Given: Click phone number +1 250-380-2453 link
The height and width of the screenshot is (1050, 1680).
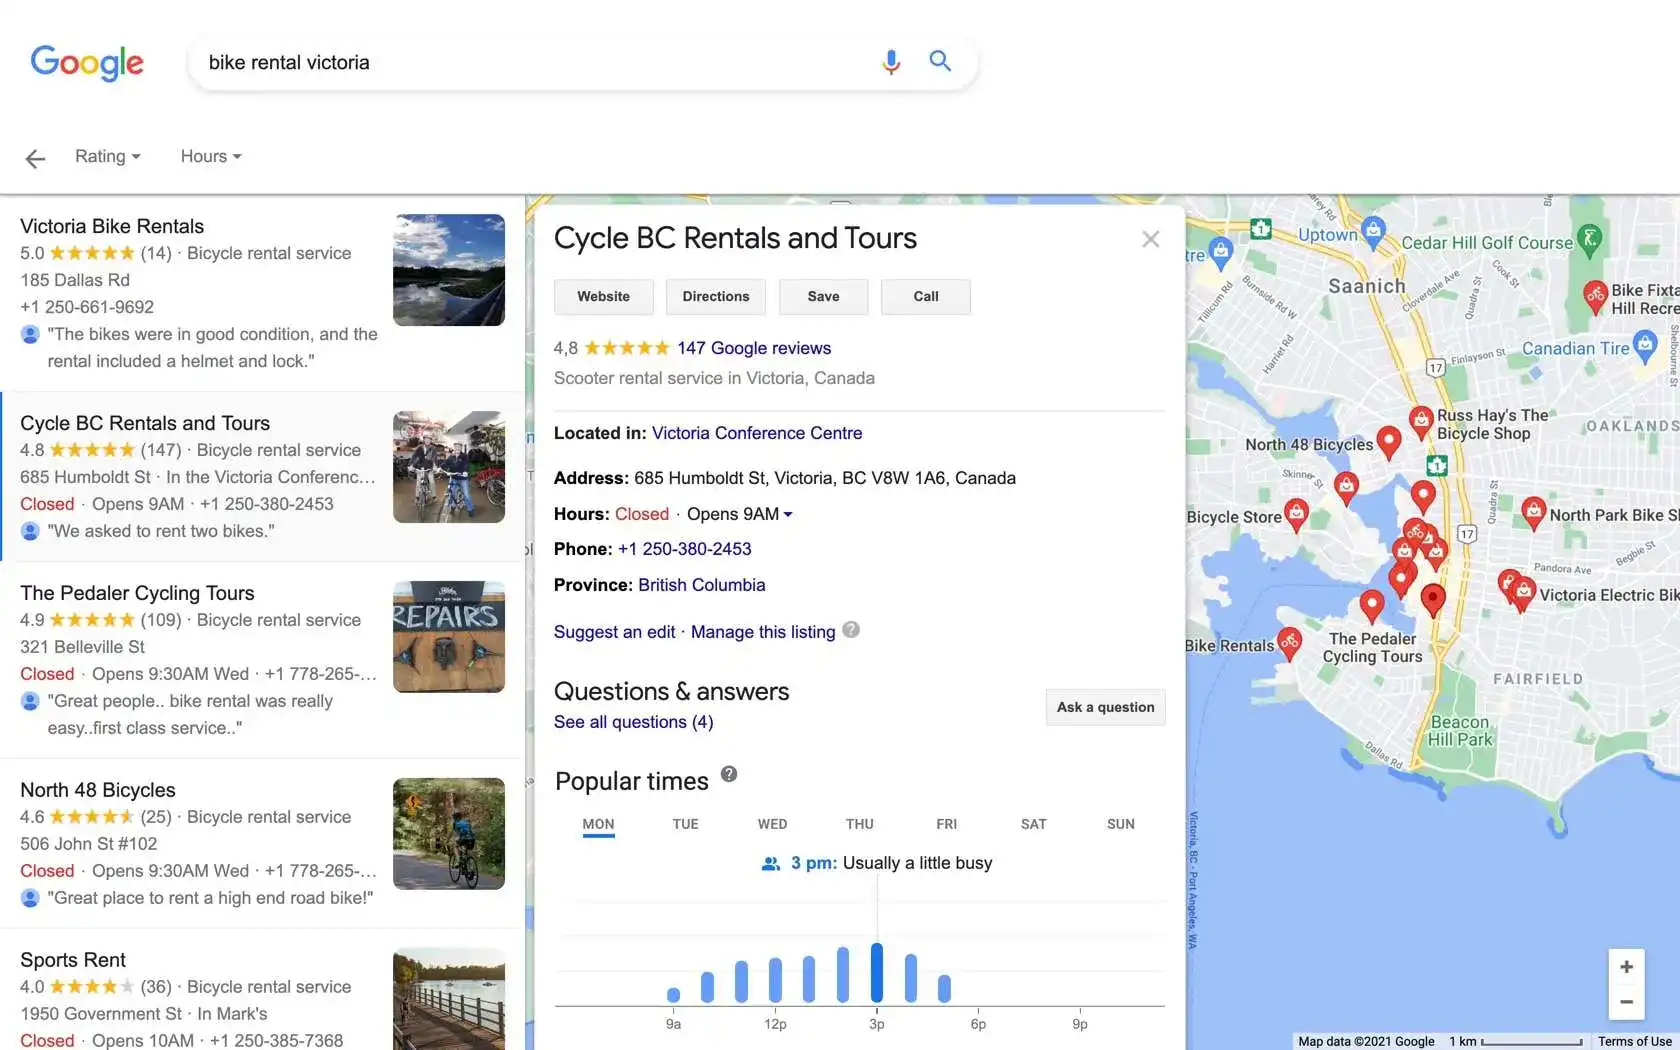Looking at the screenshot, I should [x=685, y=549].
